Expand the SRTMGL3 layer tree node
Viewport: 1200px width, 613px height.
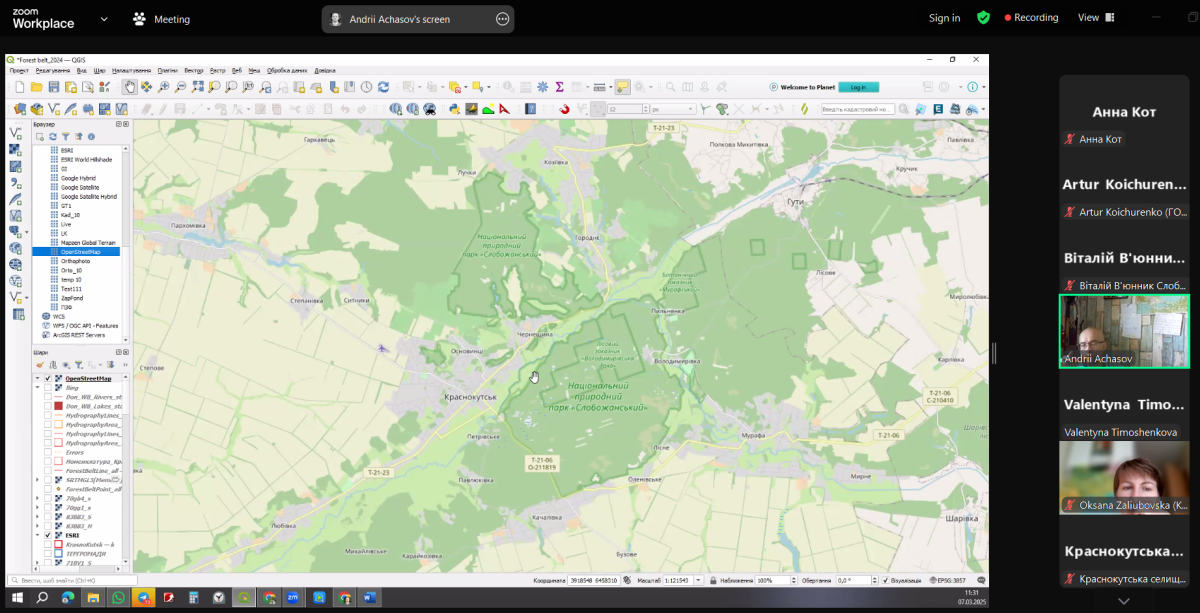[x=38, y=480]
